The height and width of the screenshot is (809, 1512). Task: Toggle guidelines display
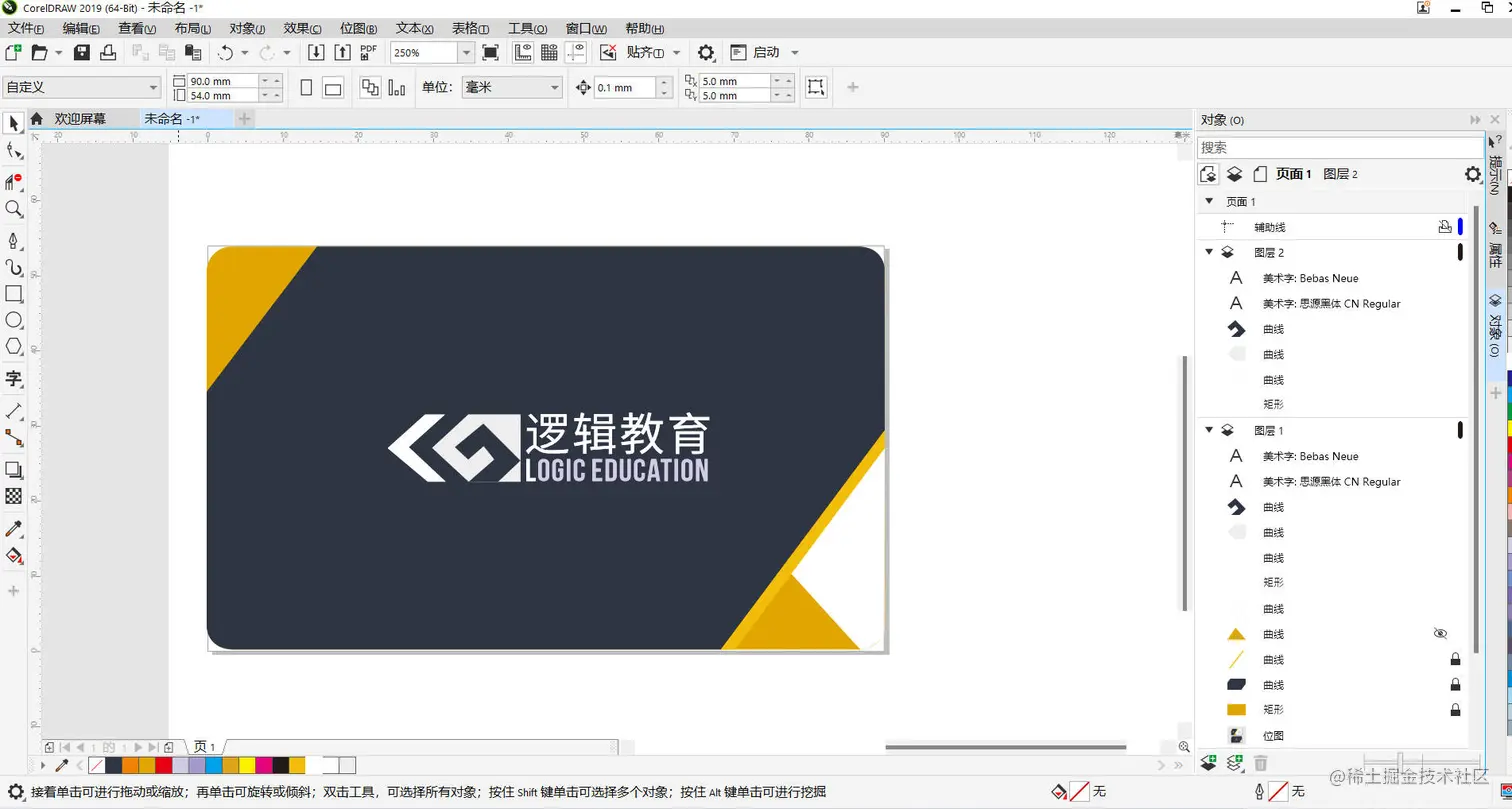point(575,52)
